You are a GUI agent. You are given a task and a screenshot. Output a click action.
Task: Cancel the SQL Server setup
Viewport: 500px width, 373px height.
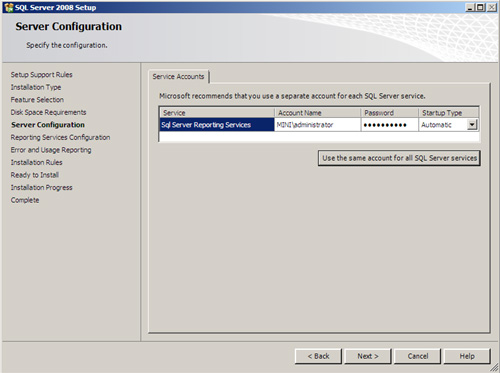pos(417,356)
